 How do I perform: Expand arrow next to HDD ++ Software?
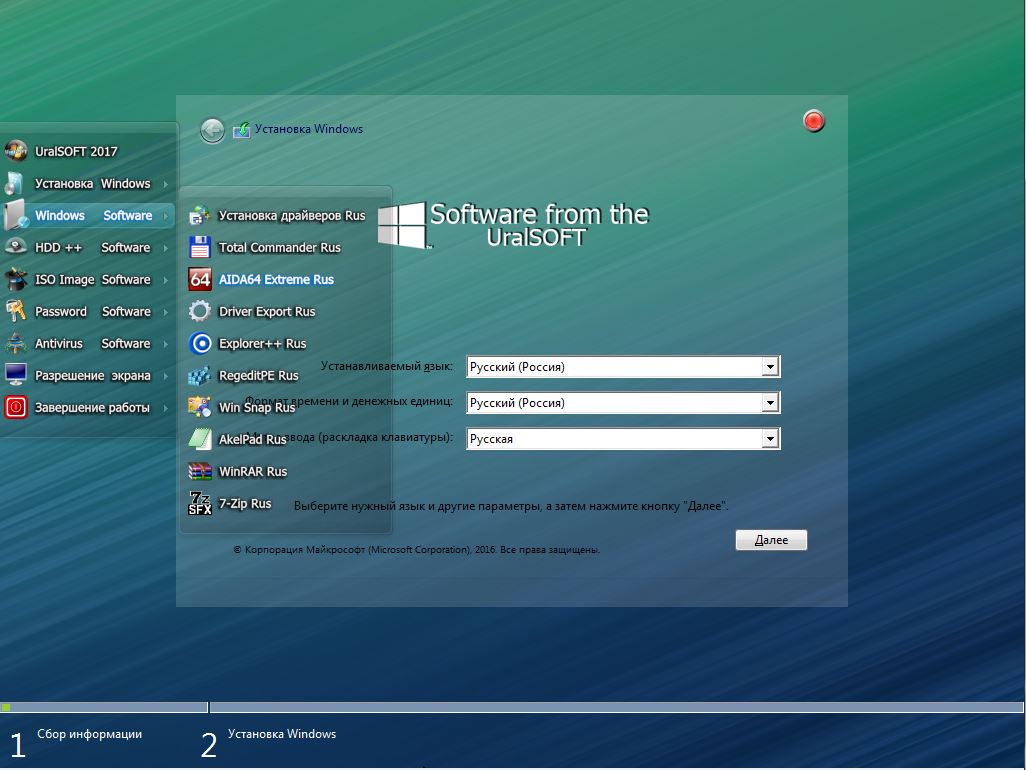[x=166, y=248]
